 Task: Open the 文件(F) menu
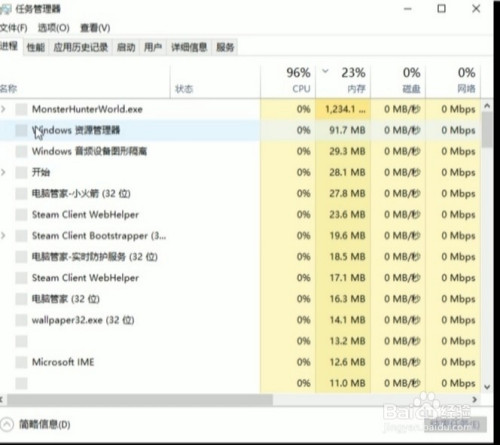point(13,28)
